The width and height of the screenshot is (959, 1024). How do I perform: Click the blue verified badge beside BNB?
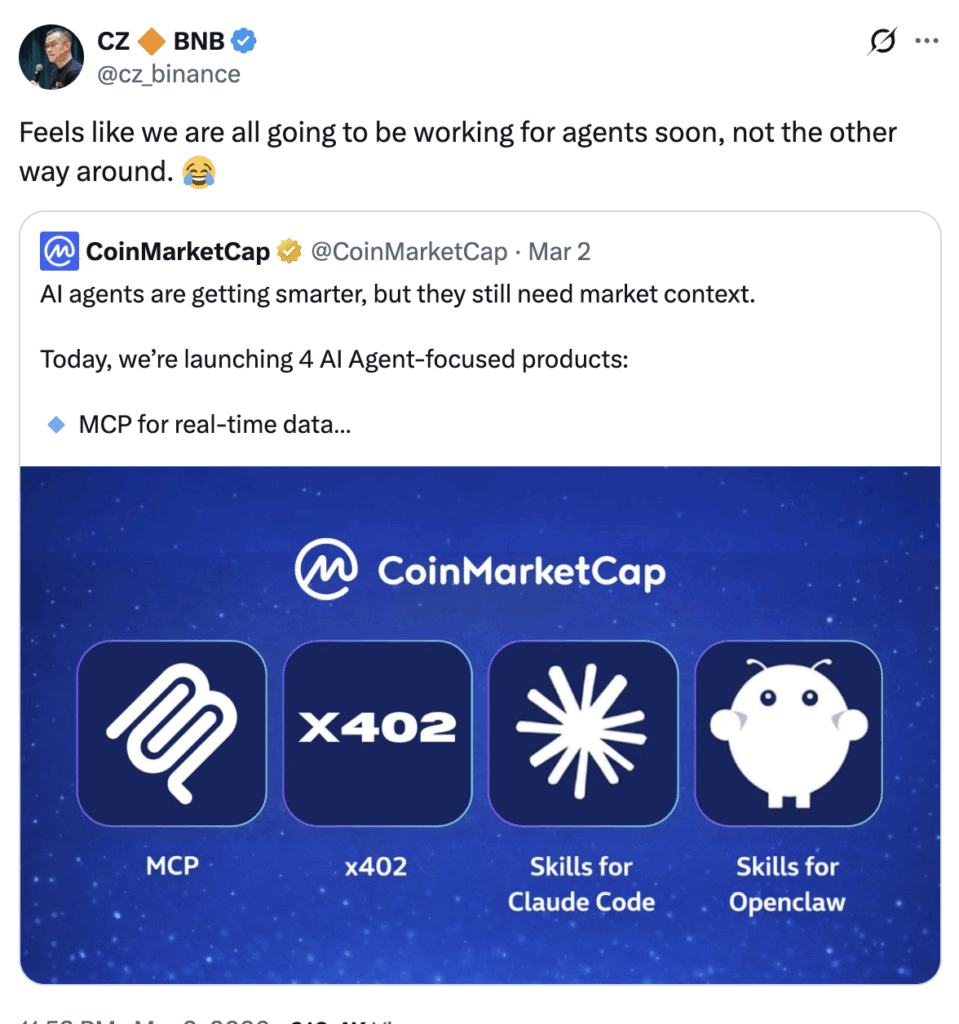(244, 41)
